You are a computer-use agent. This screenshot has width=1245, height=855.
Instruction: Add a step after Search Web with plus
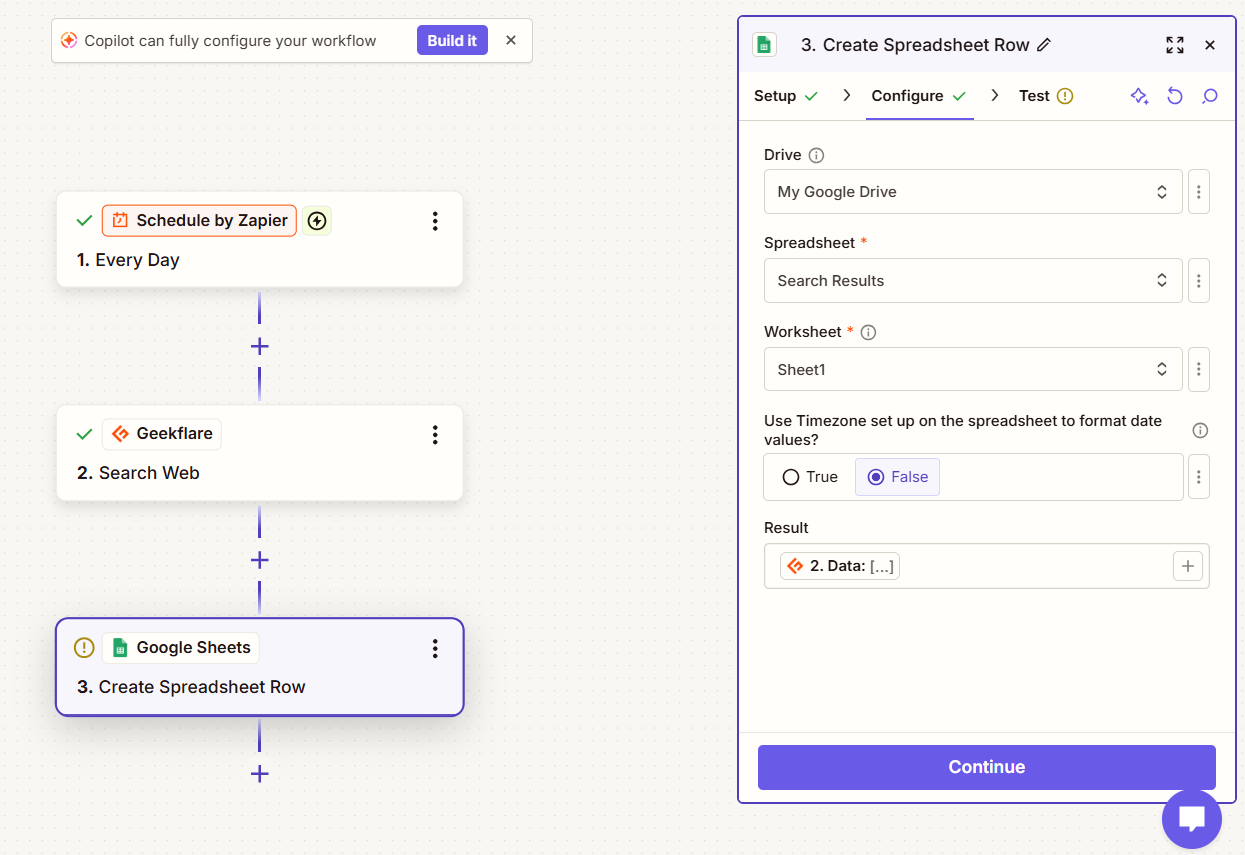tap(260, 559)
